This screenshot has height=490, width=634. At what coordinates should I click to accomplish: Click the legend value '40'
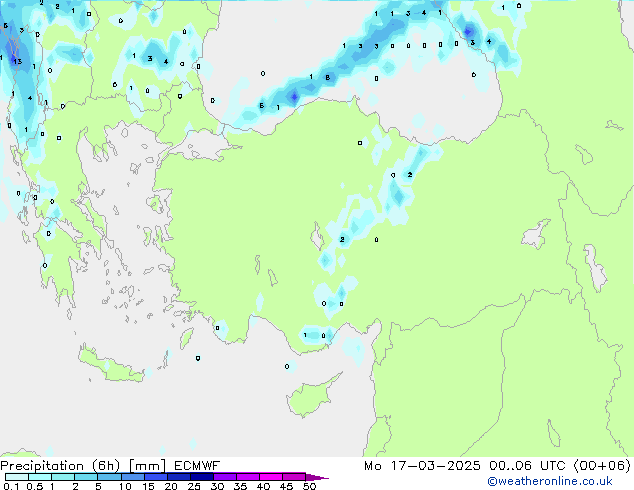pyautogui.click(x=263, y=486)
